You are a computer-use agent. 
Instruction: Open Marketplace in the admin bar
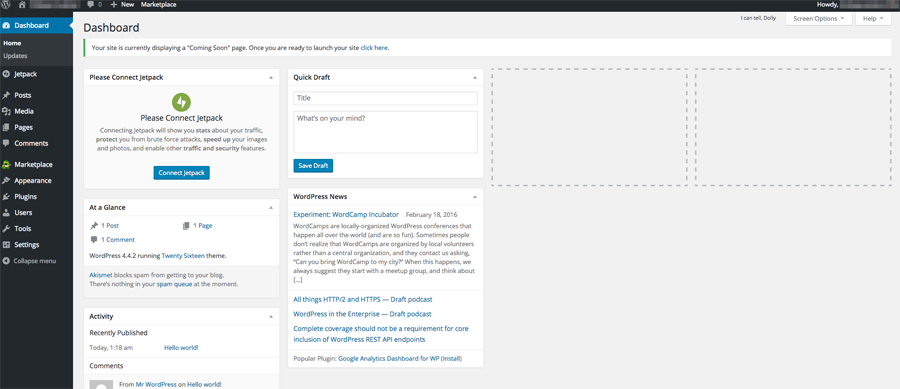pyautogui.click(x=158, y=4)
